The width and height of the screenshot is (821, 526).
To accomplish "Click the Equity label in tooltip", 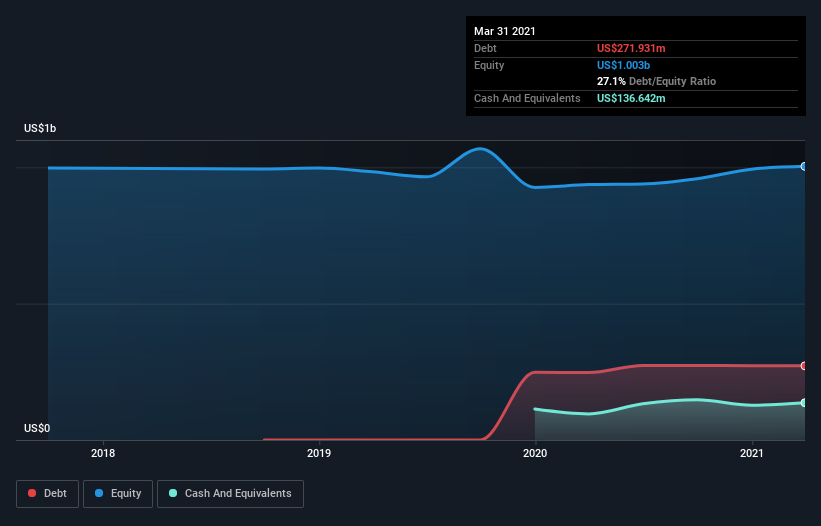I will click(489, 65).
